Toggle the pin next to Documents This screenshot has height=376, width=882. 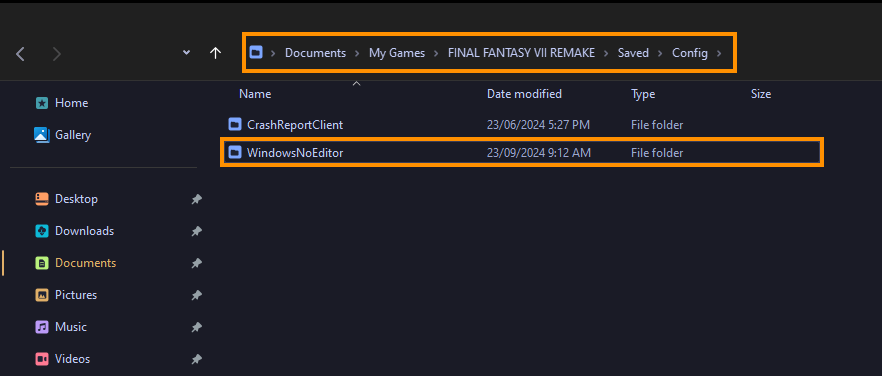[196, 263]
